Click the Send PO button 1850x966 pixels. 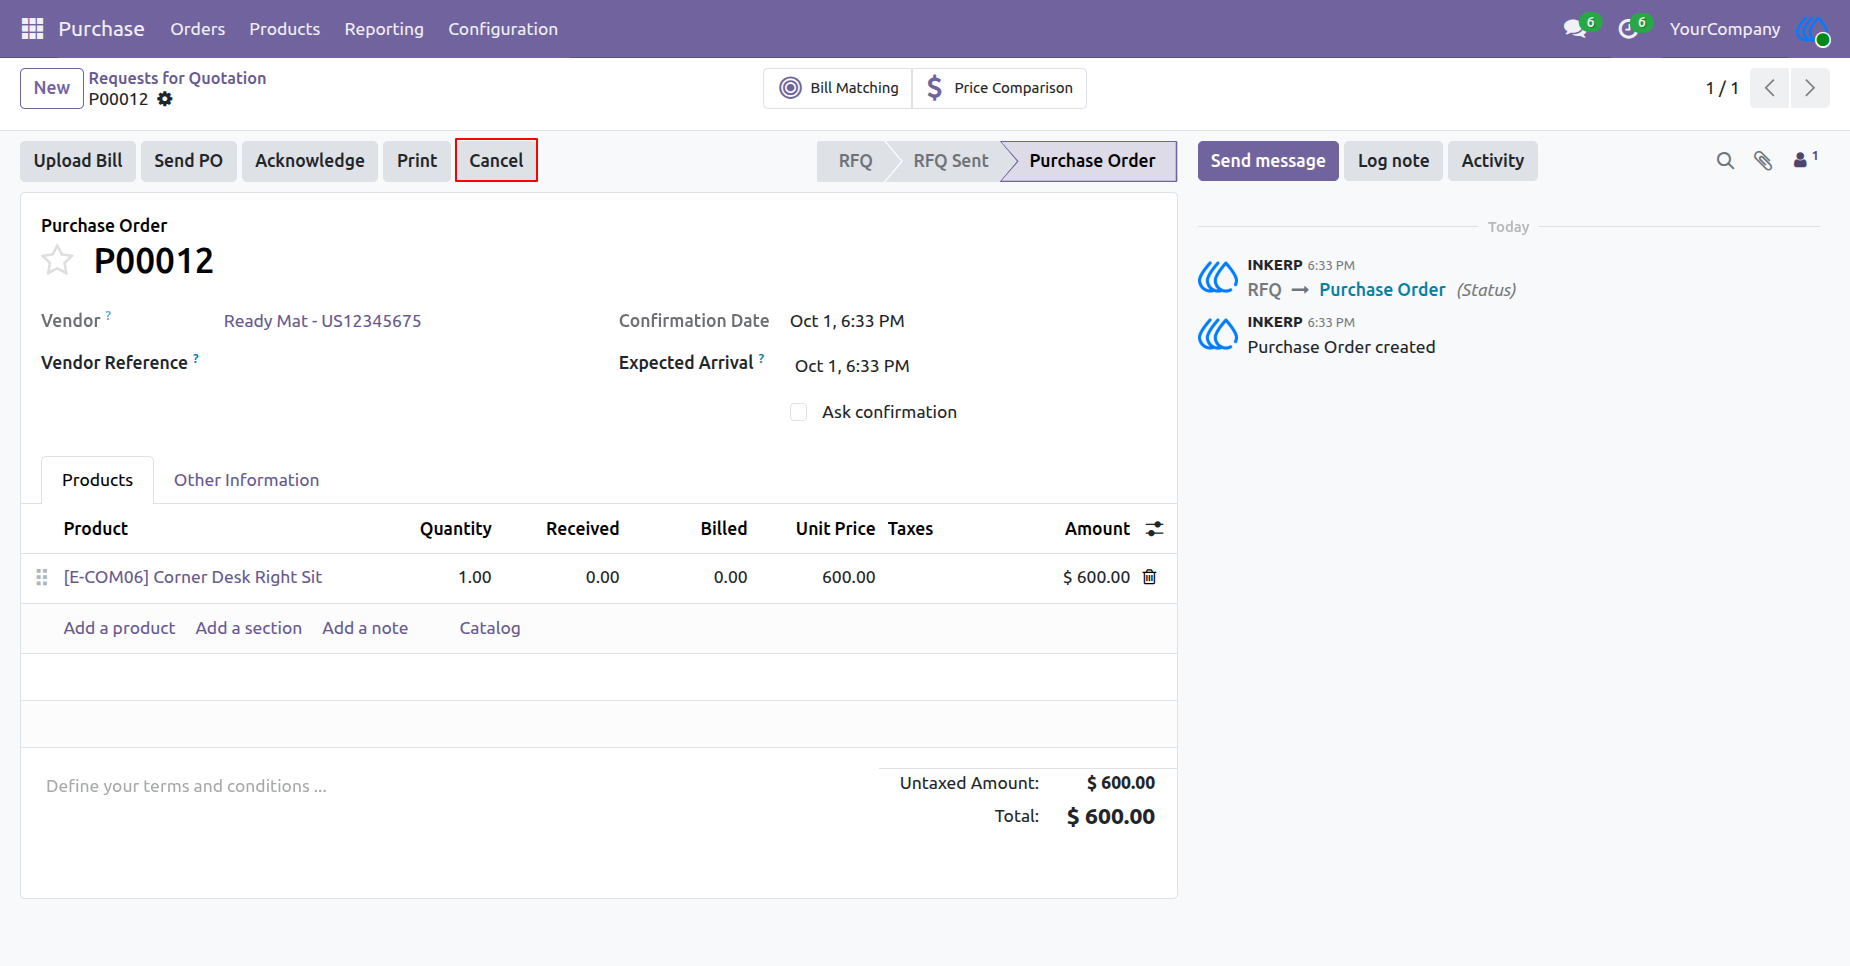[188, 161]
